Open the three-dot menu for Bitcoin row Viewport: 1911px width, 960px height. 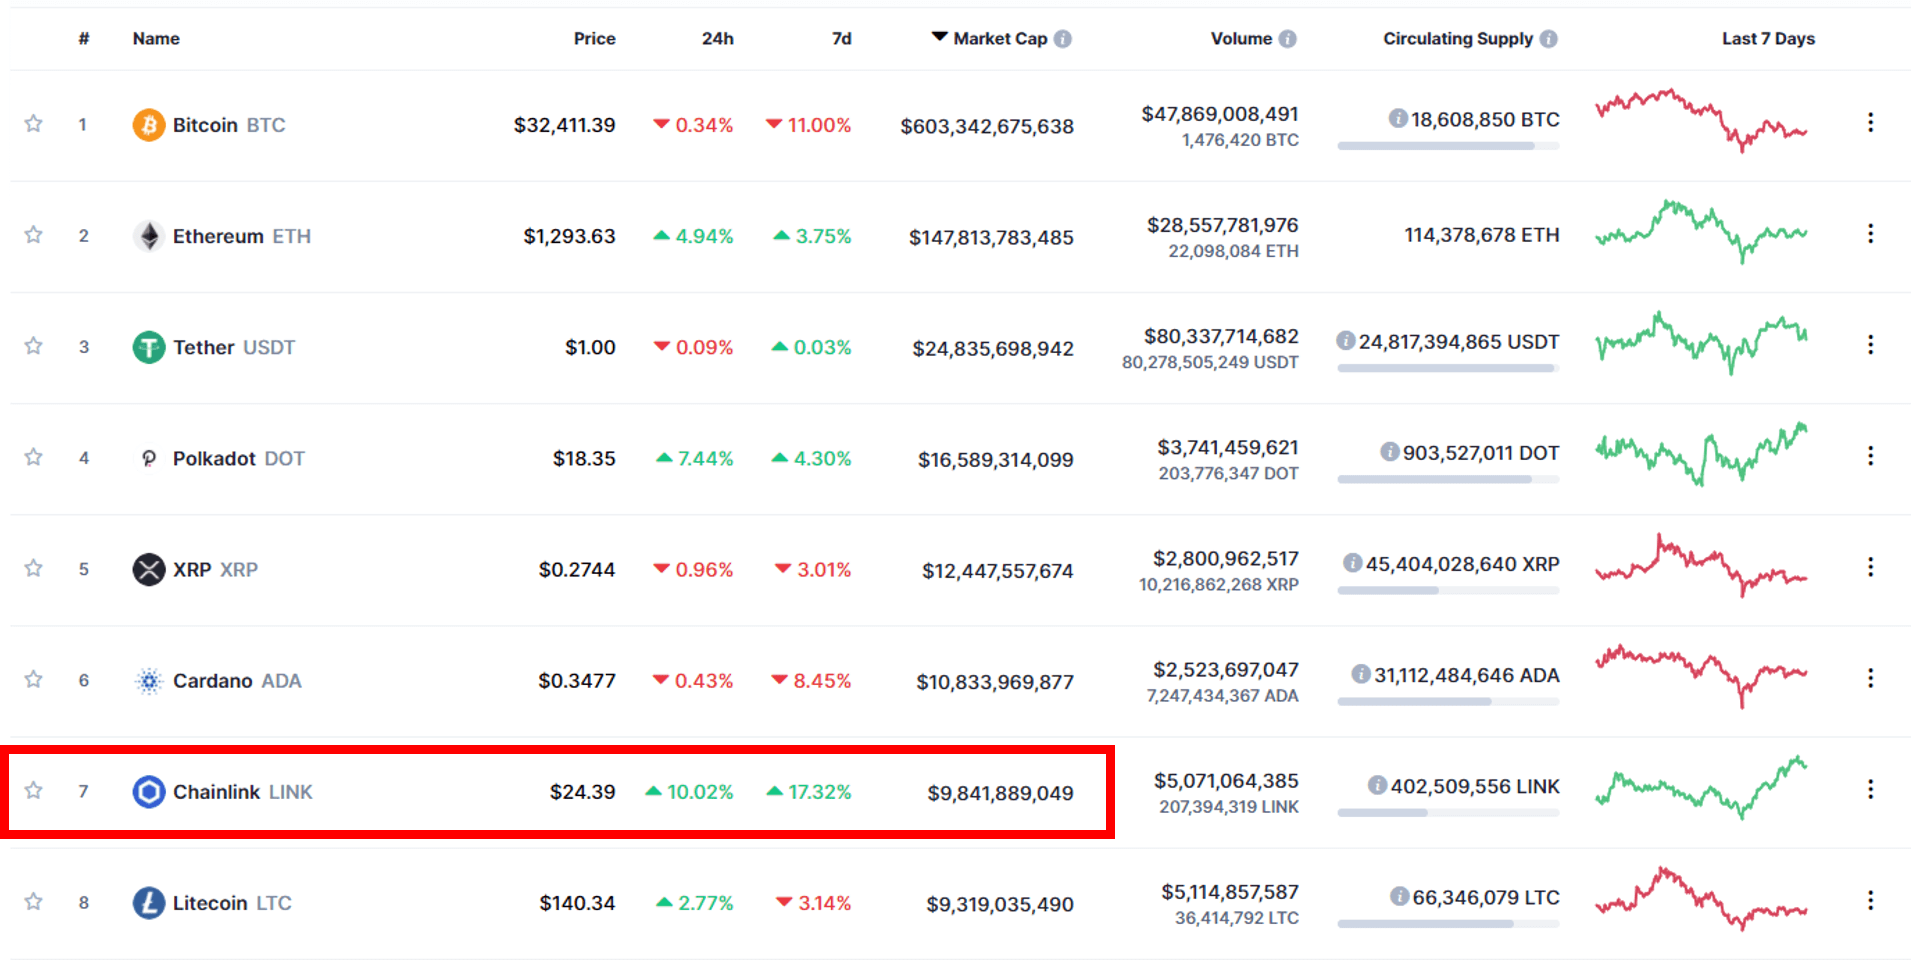coord(1870,123)
